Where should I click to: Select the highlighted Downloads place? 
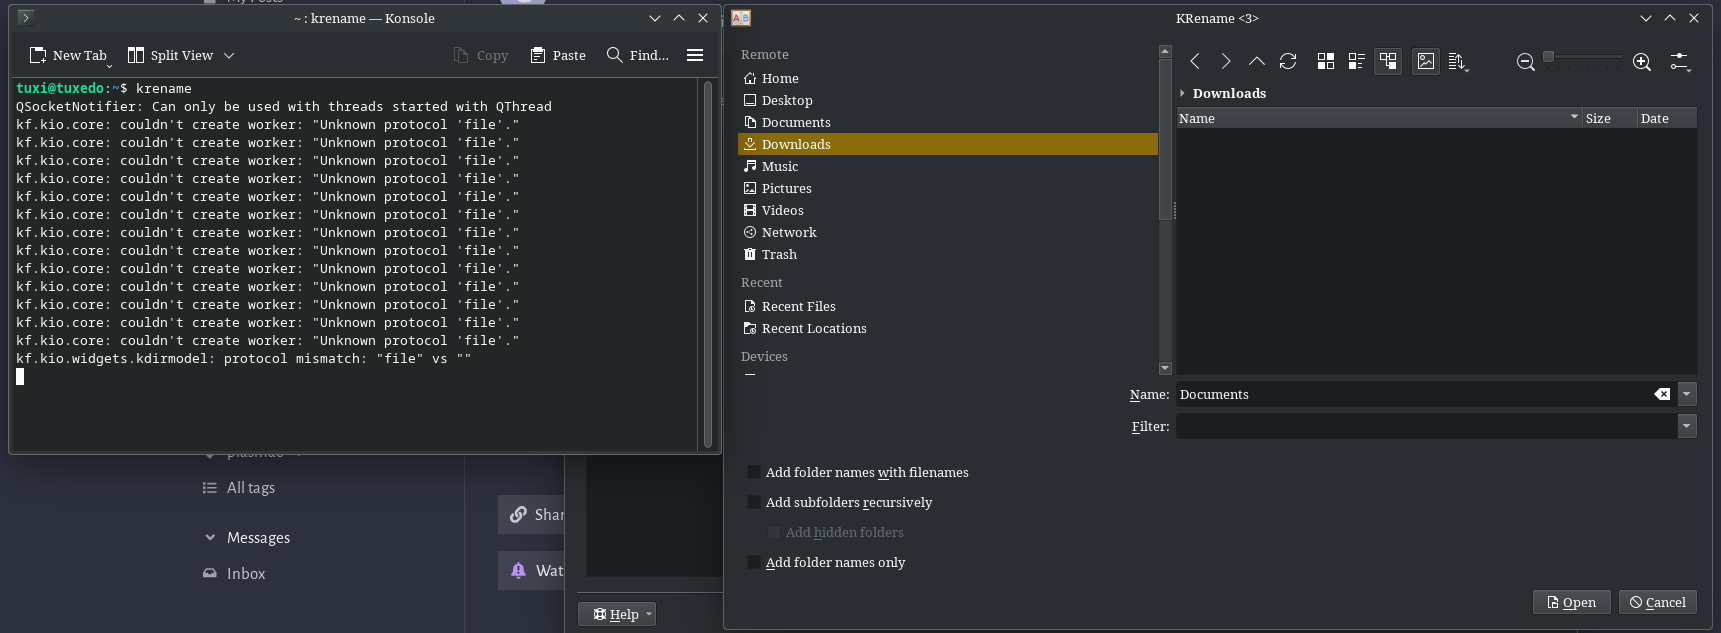[x=948, y=144]
